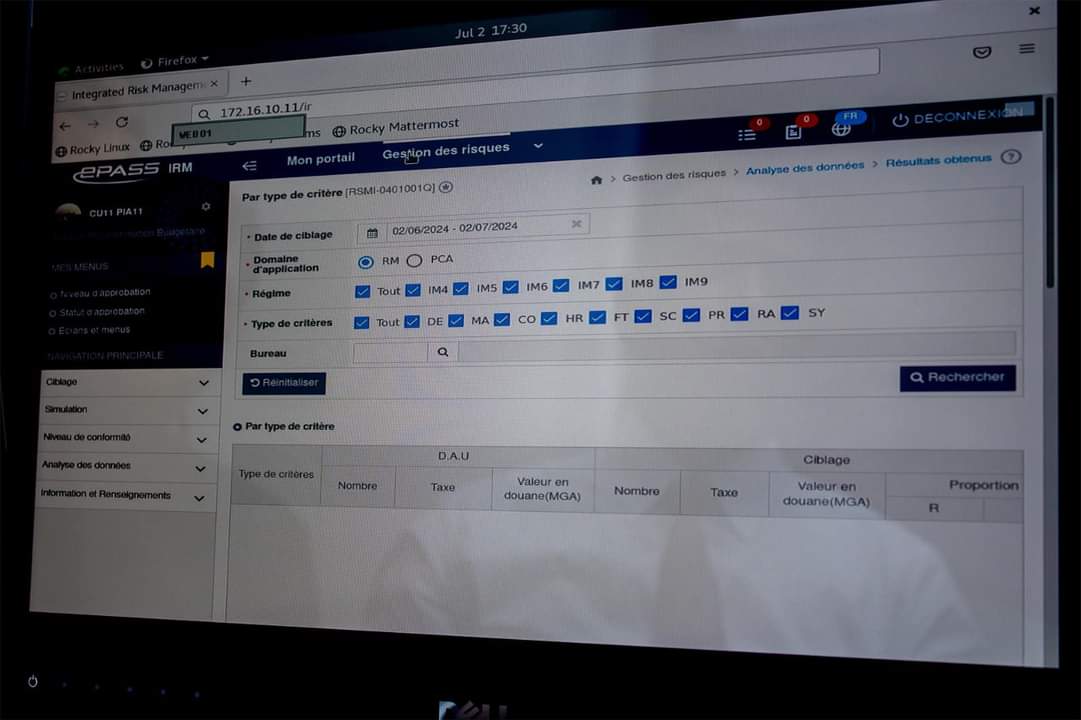Expand Information et Renseignements section

coord(125,496)
